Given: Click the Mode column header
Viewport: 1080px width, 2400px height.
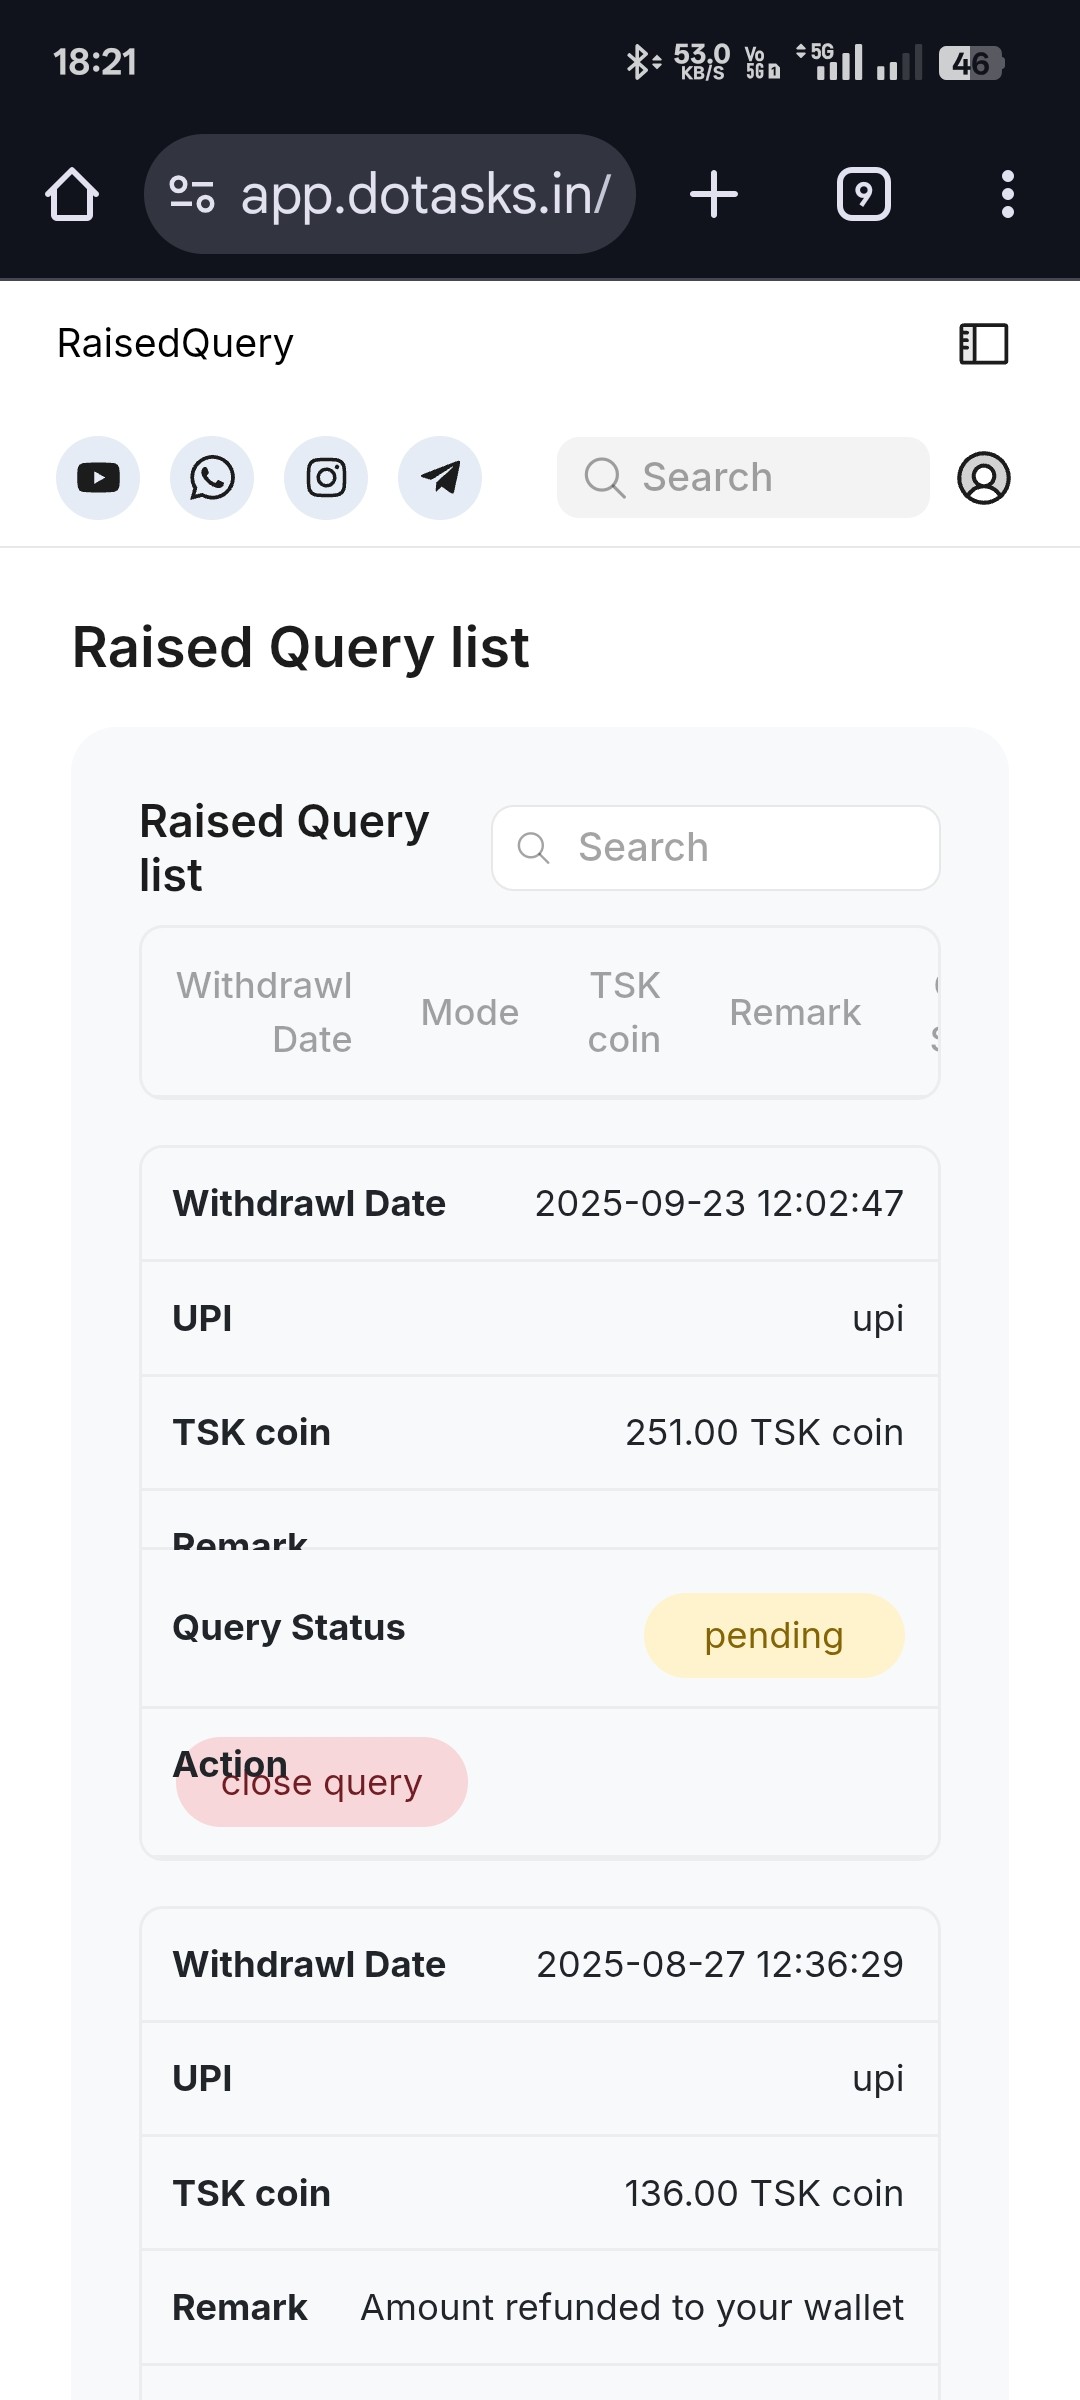Looking at the screenshot, I should click(x=470, y=1012).
